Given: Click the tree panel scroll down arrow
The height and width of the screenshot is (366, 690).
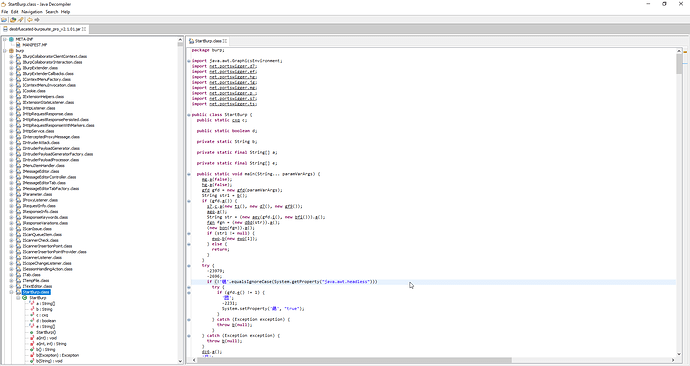Looking at the screenshot, I should (x=180, y=361).
